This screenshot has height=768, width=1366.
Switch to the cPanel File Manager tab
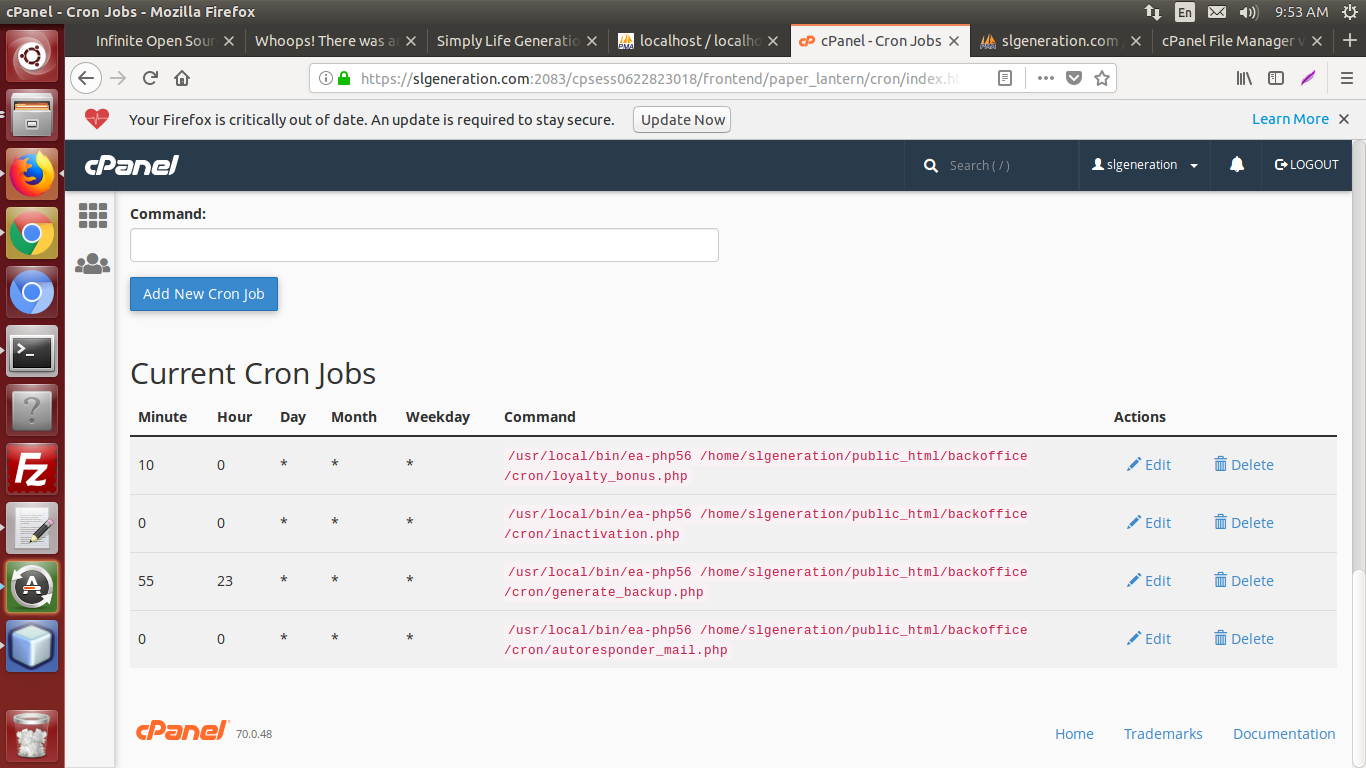pos(1231,41)
